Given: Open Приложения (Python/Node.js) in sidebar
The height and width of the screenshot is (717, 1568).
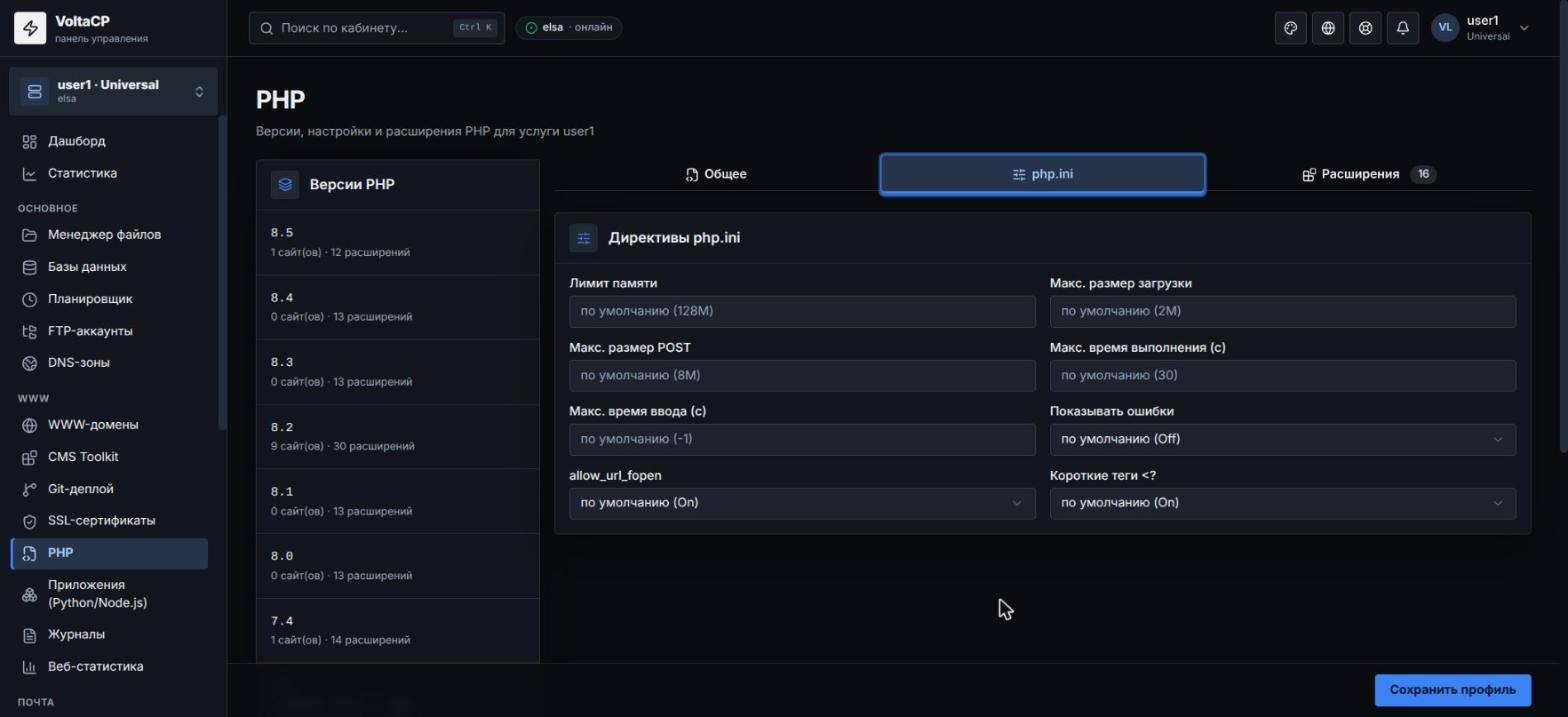Looking at the screenshot, I should (x=110, y=594).
